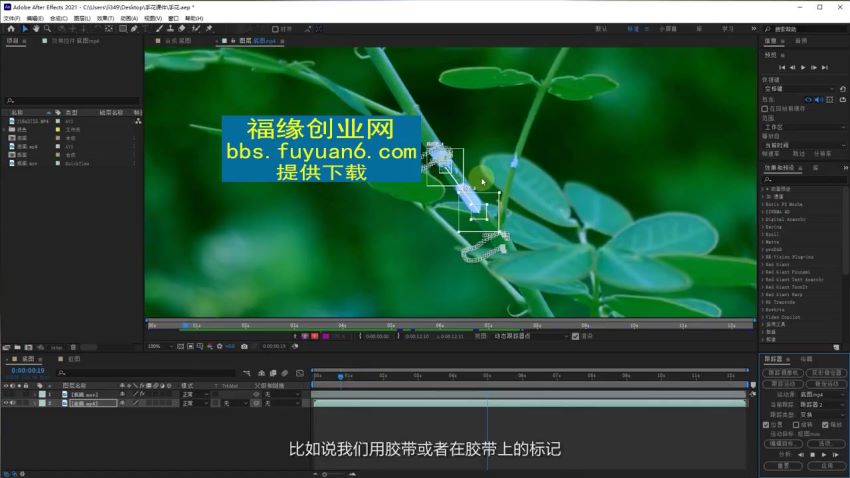Mute layer 2 audio speaker toggle

pos(12,403)
